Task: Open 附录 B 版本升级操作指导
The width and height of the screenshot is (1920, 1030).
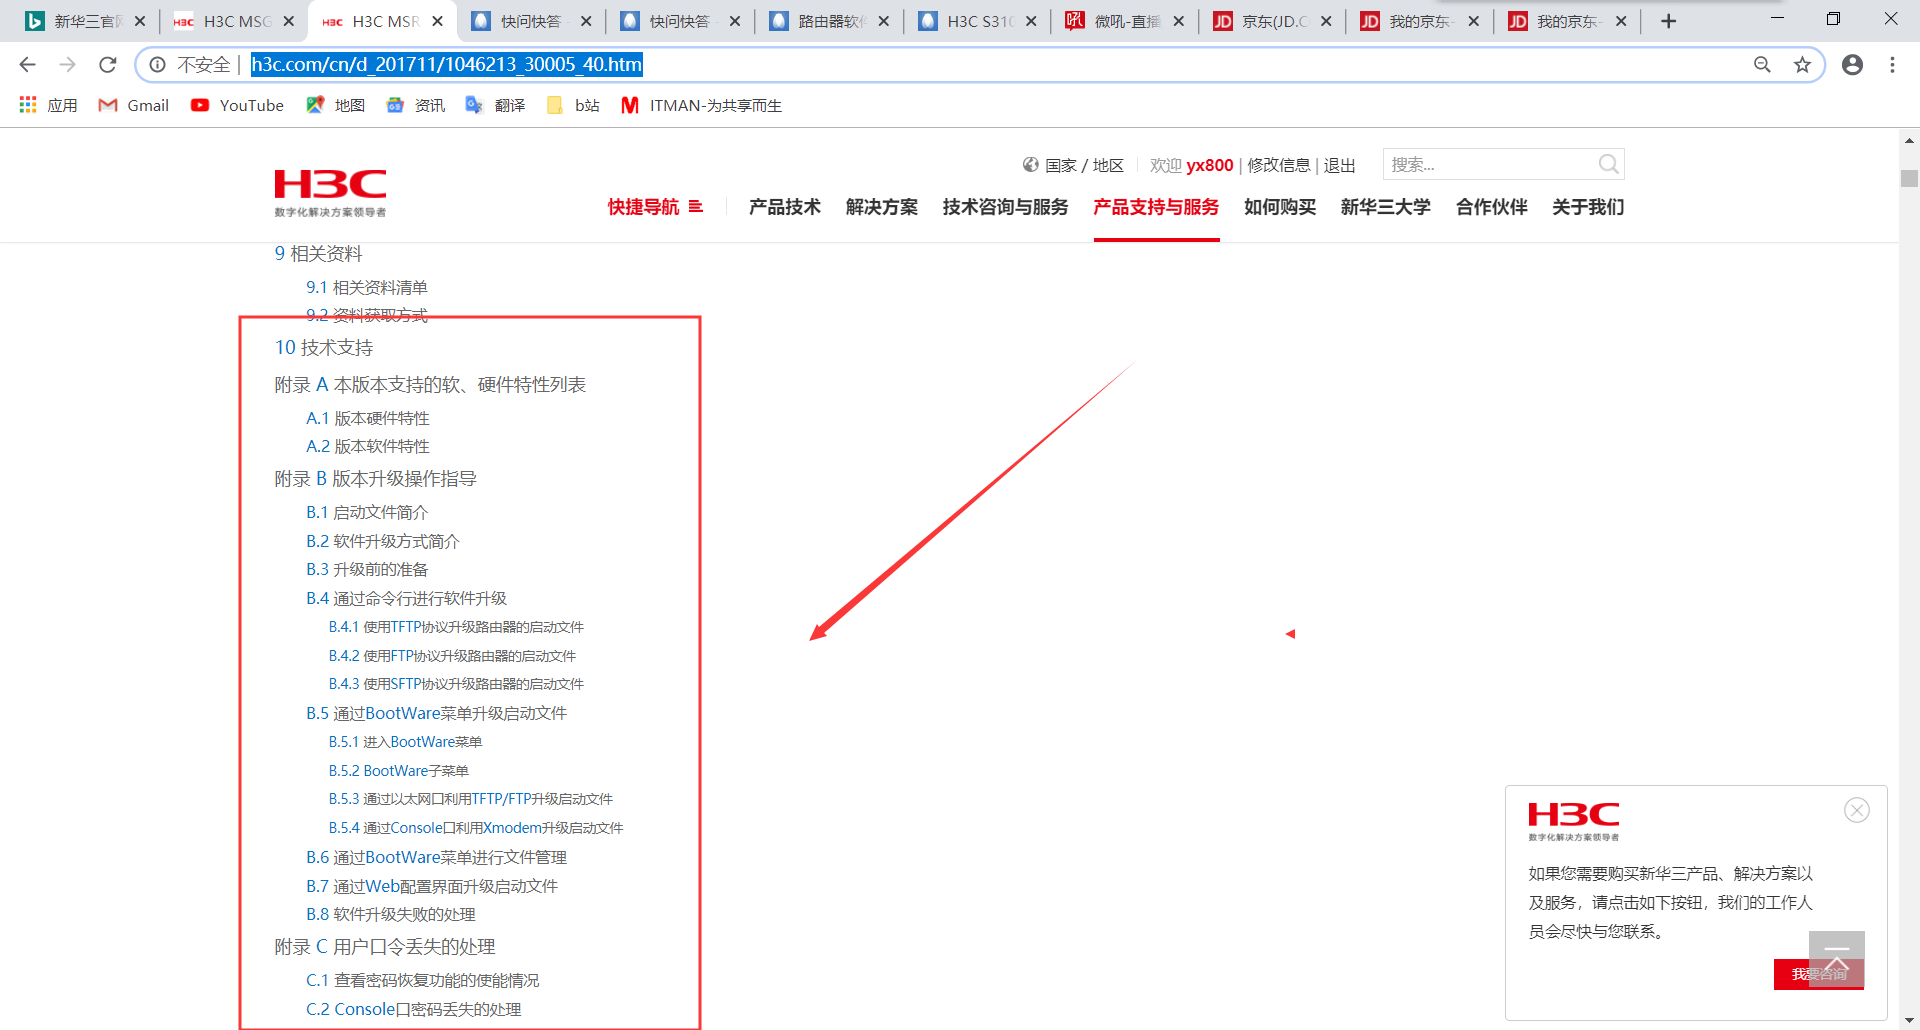Action: (376, 479)
